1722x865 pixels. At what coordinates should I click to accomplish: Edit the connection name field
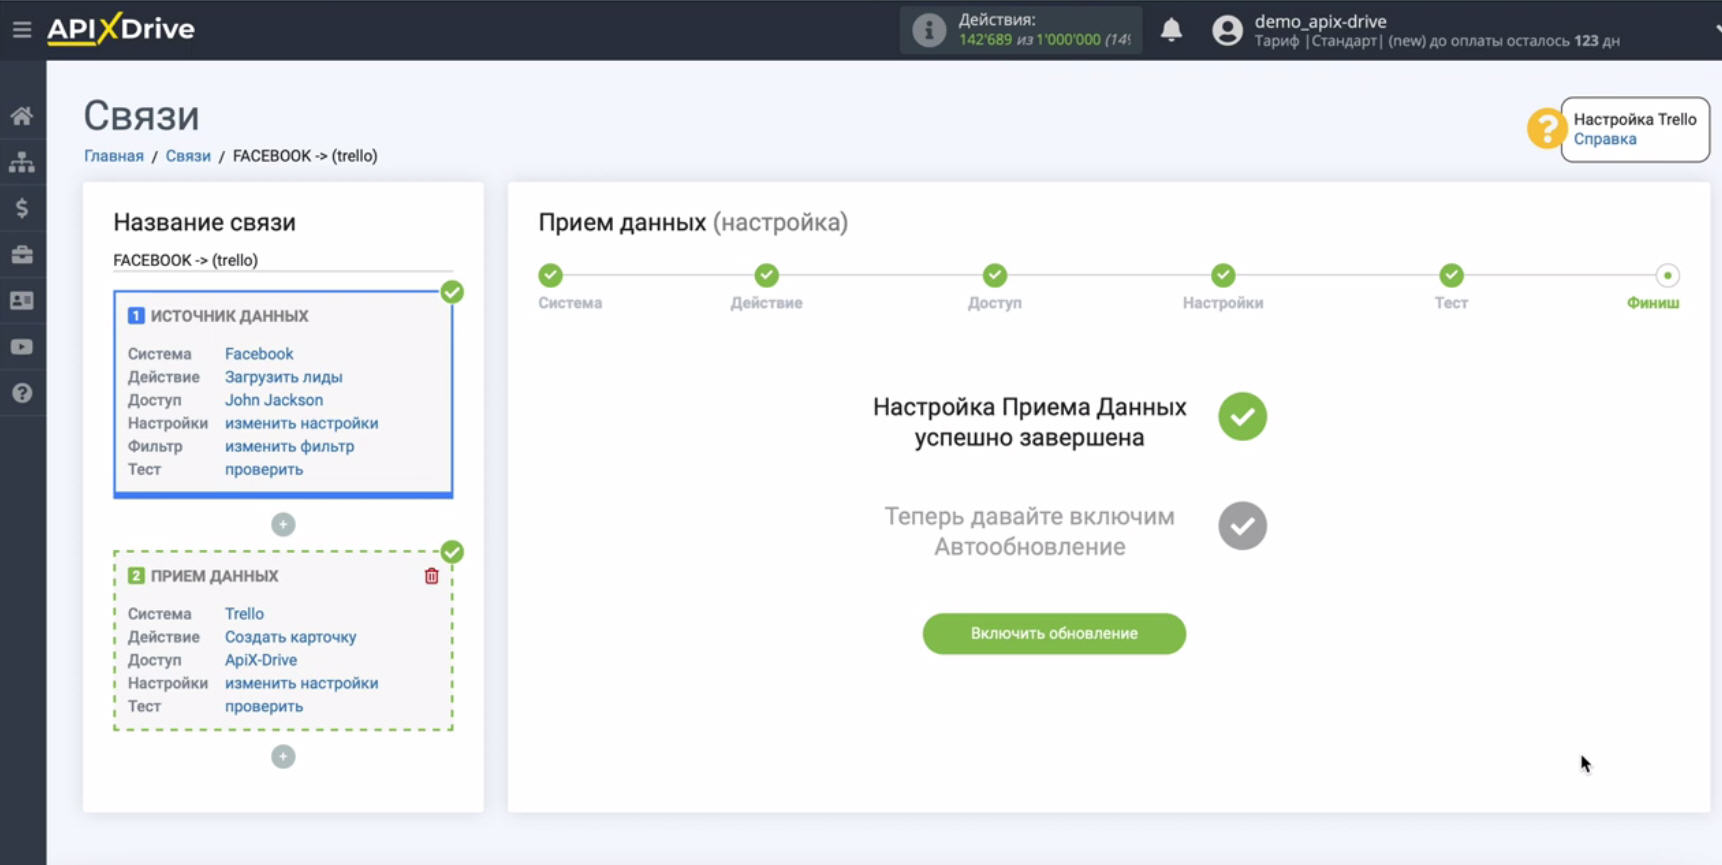tap(283, 260)
